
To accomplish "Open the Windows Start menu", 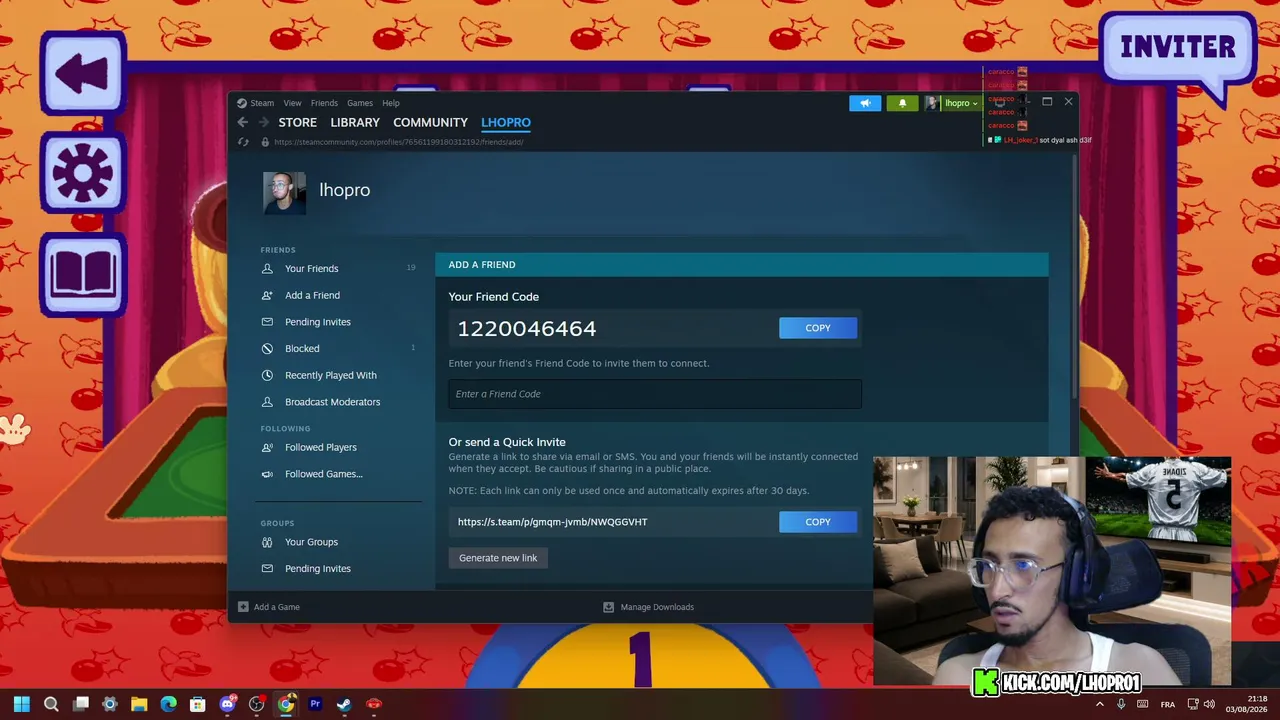I will 22,704.
